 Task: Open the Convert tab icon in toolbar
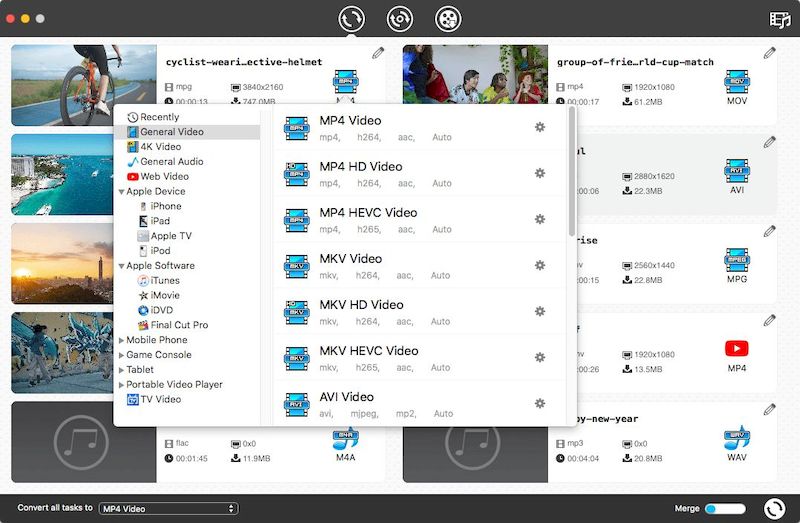[351, 19]
